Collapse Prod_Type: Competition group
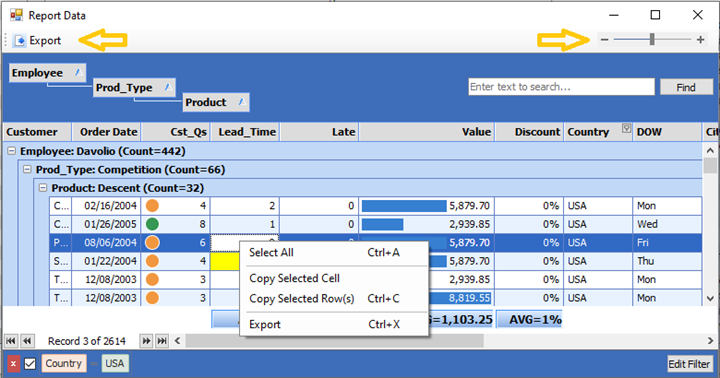Viewport: 720px width, 378px height. tap(27, 169)
